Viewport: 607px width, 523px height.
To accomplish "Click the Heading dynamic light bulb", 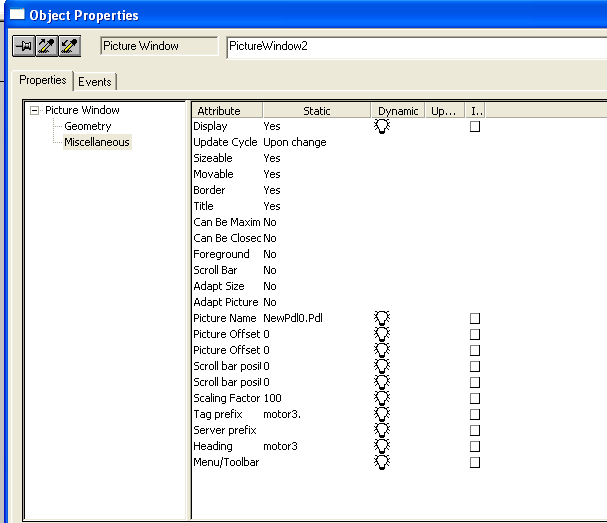I will click(381, 446).
